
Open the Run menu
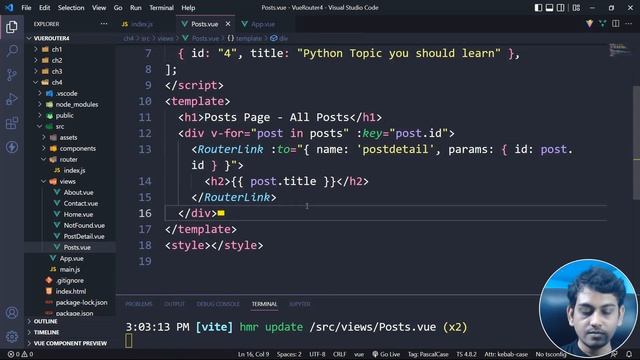click(x=136, y=8)
